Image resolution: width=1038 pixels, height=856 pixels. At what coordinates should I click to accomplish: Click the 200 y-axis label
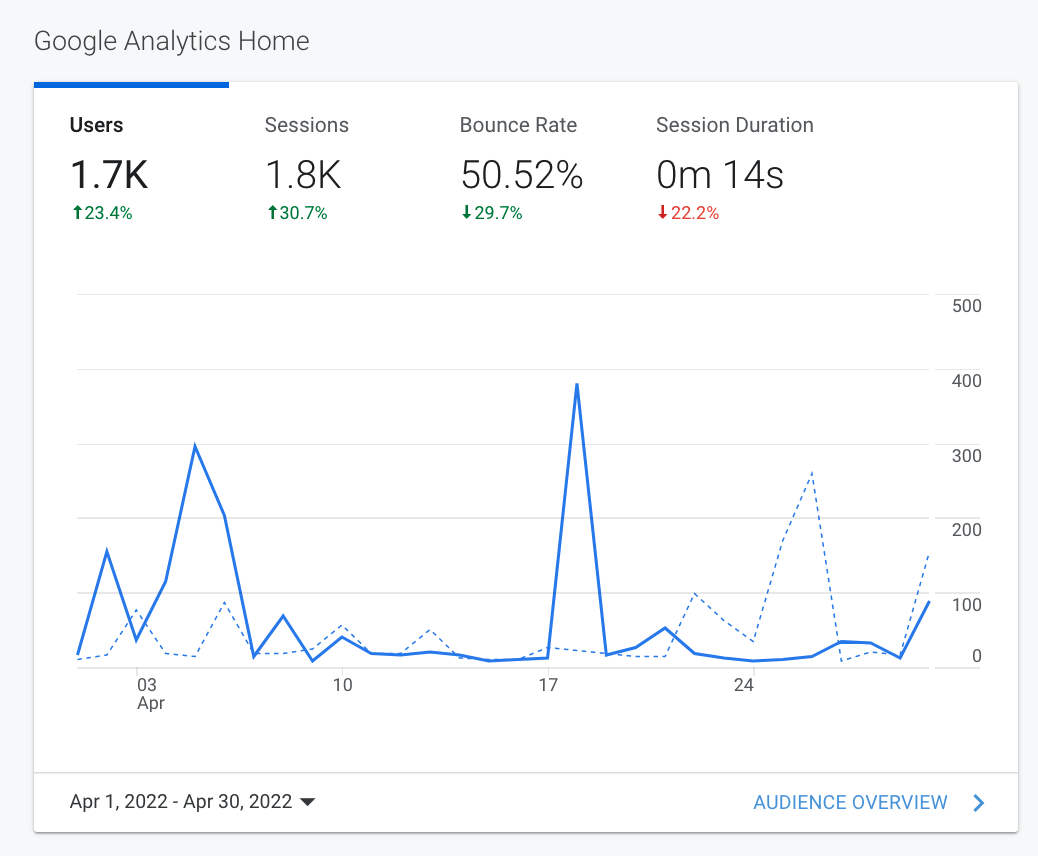[967, 530]
